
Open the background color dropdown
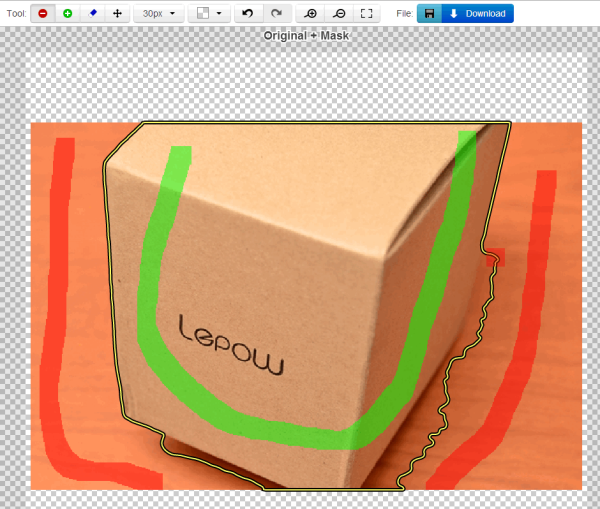point(209,14)
